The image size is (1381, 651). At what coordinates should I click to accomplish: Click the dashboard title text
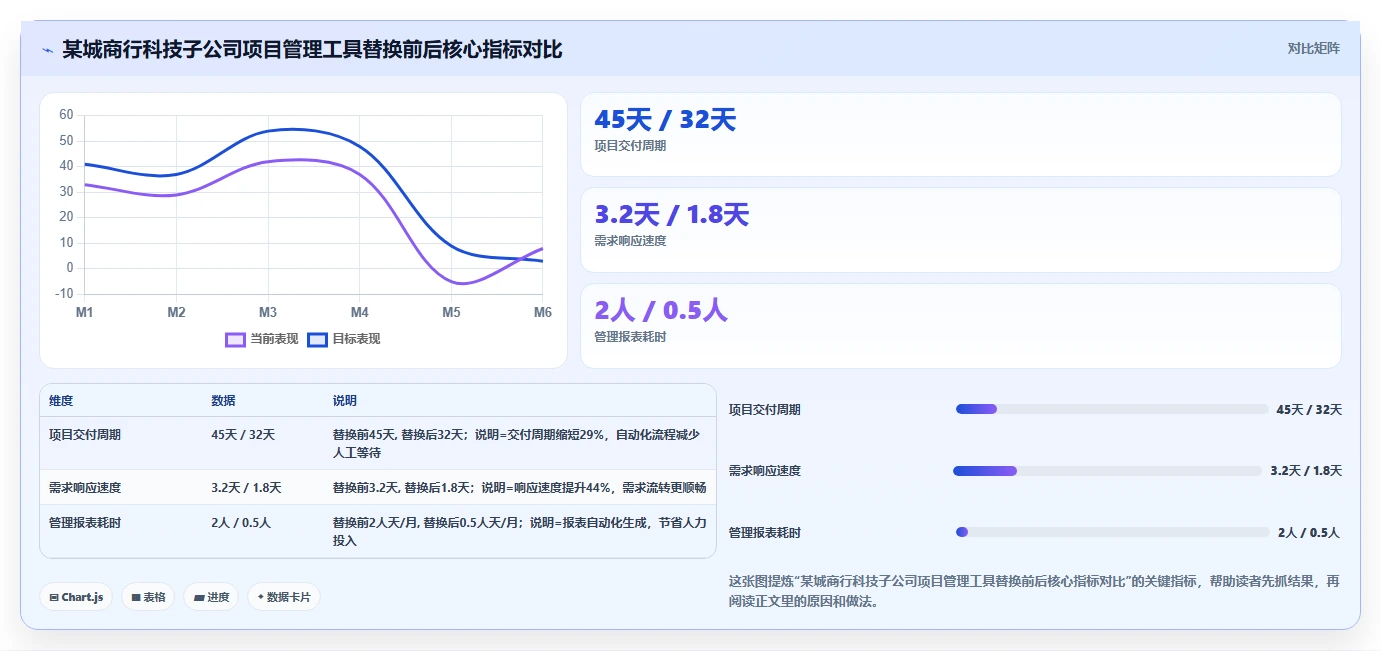pos(312,49)
